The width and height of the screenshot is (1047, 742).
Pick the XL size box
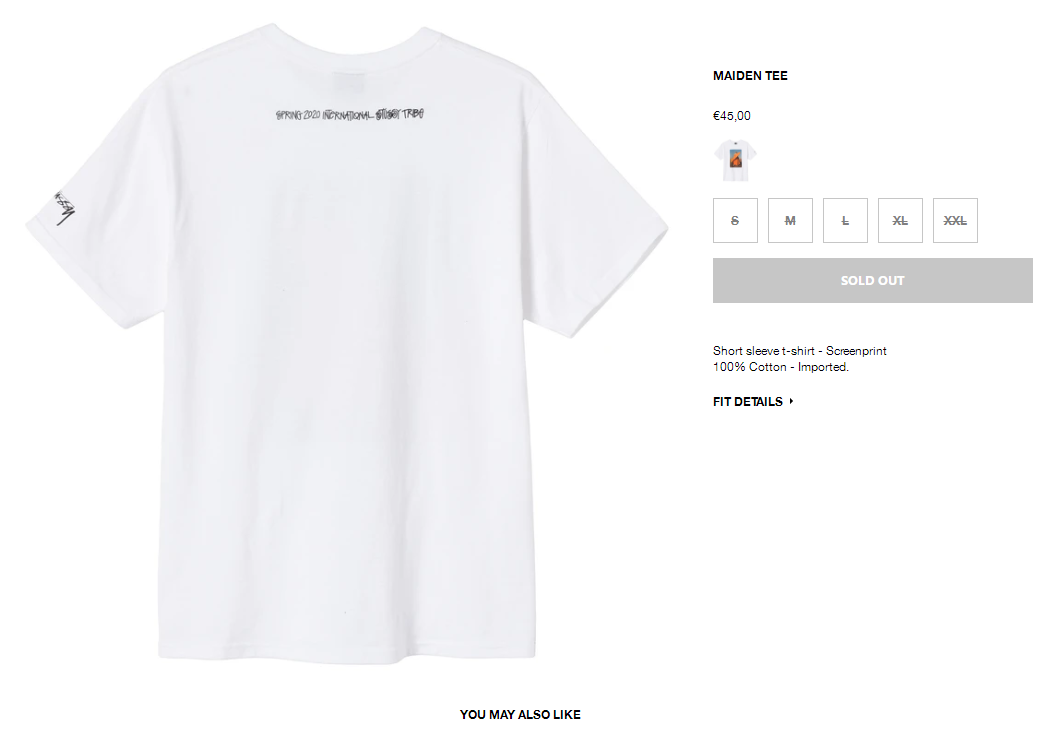point(900,220)
